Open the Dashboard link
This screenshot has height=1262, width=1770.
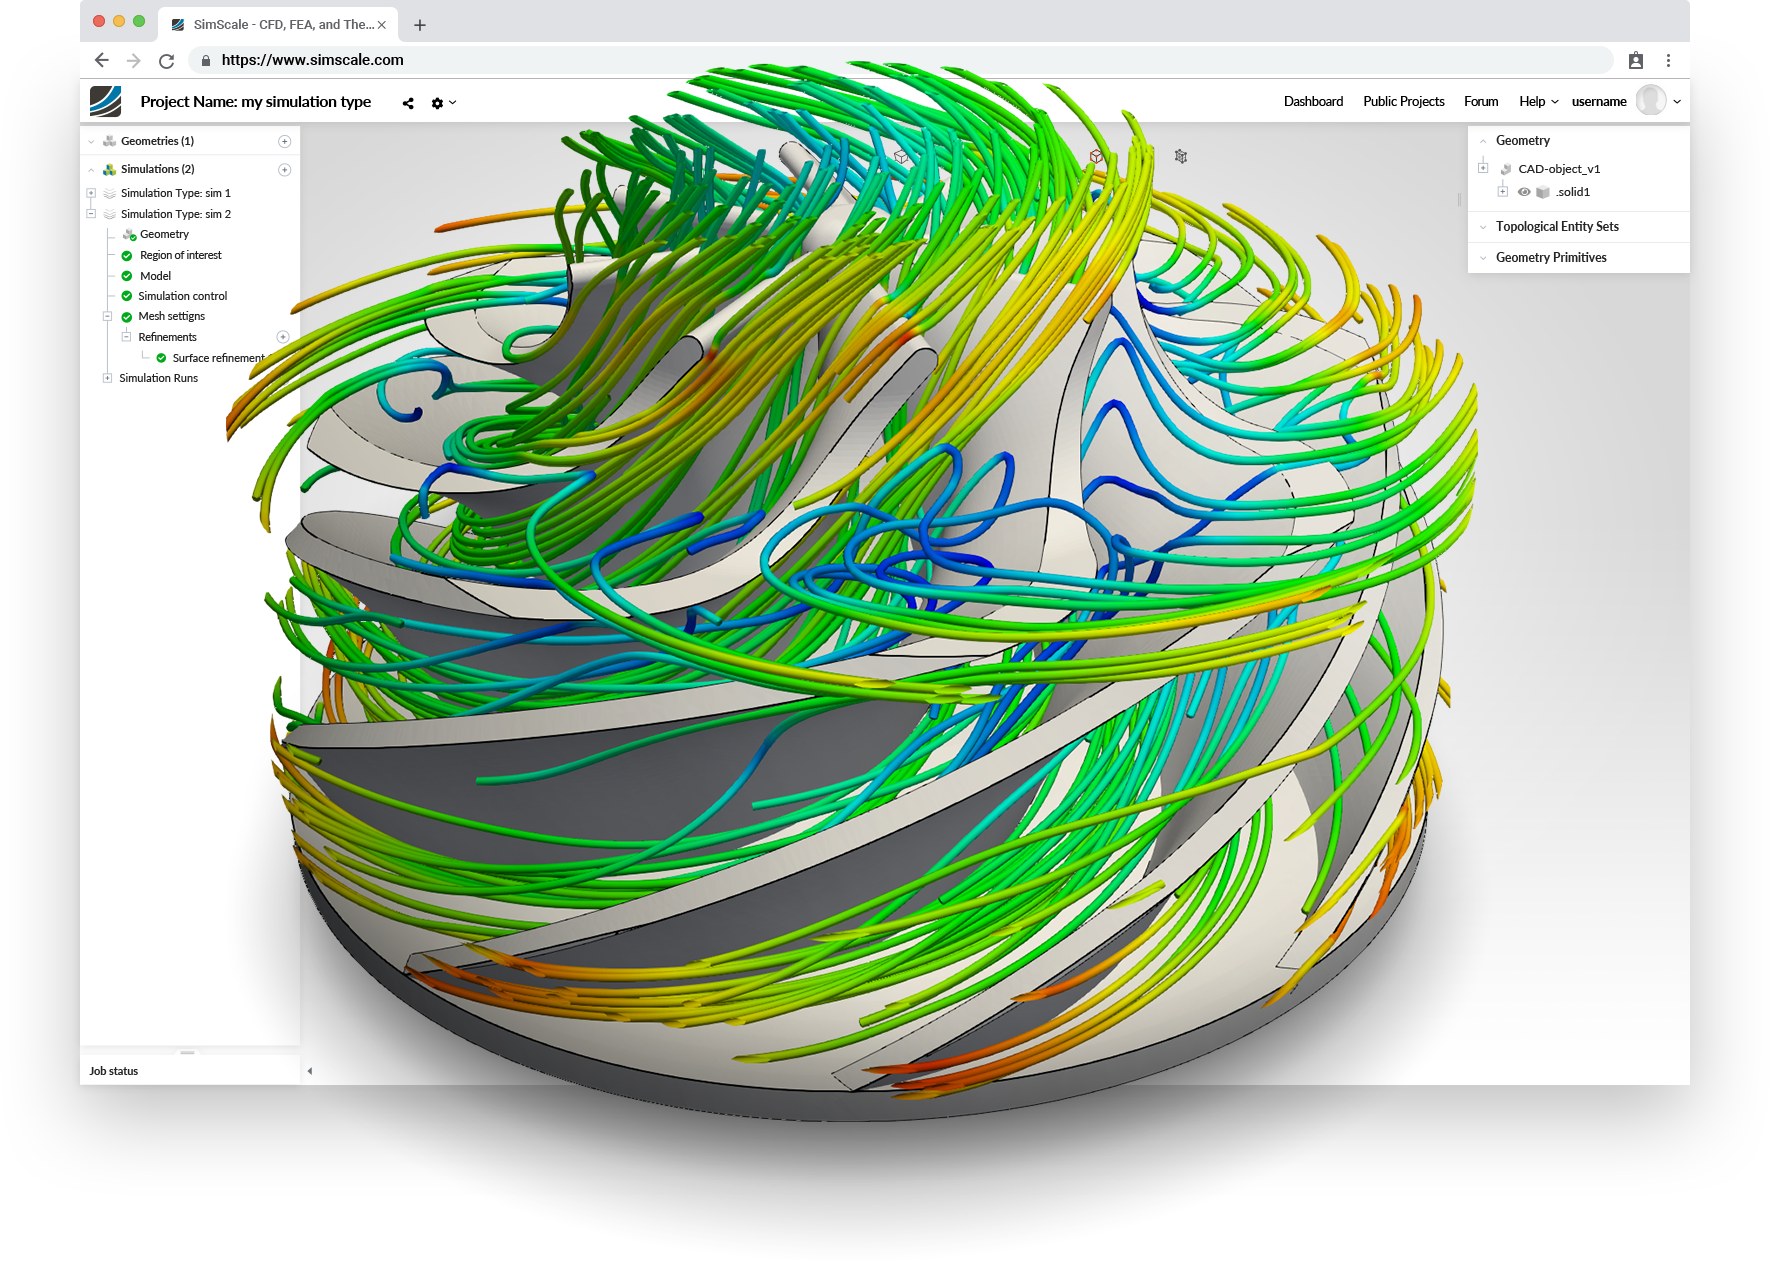click(1313, 101)
